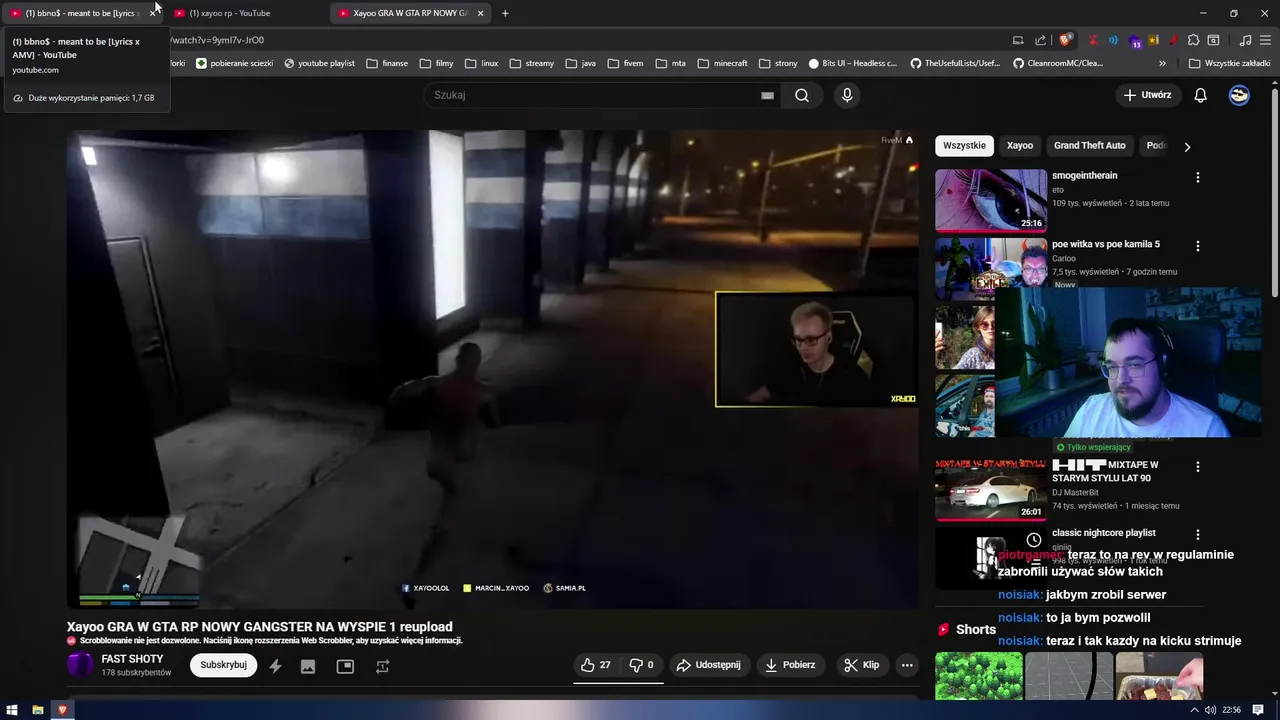Click the image/screenshot icon under video
This screenshot has width=1280, height=720.
coord(308,666)
